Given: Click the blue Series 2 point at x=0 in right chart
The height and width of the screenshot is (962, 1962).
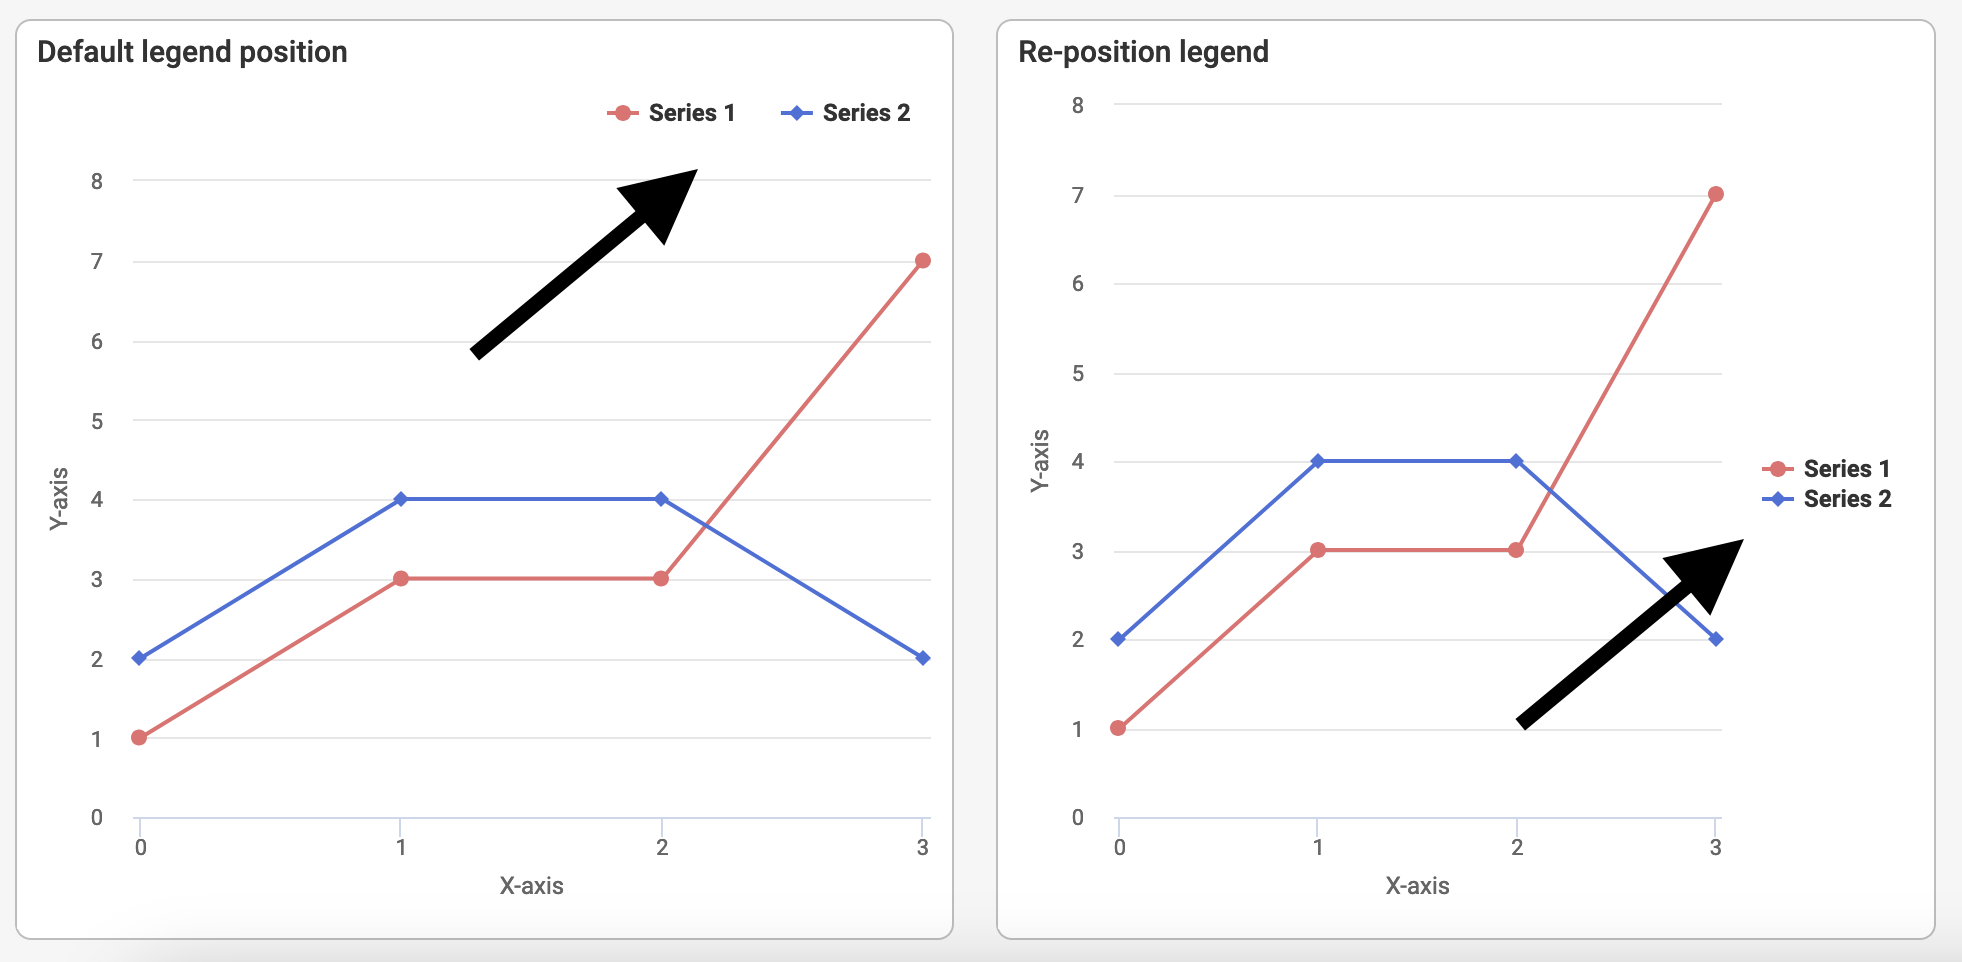Looking at the screenshot, I should coord(1118,639).
